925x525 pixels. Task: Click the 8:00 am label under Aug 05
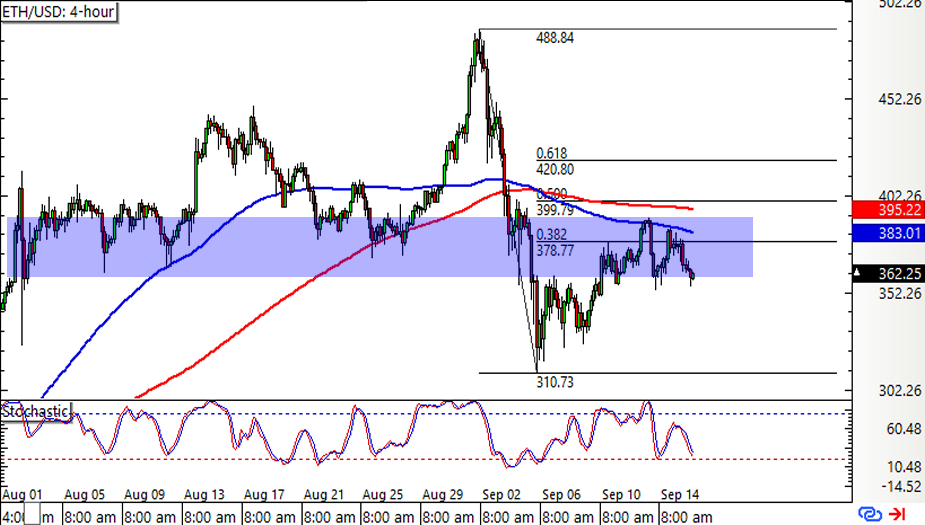point(90,517)
